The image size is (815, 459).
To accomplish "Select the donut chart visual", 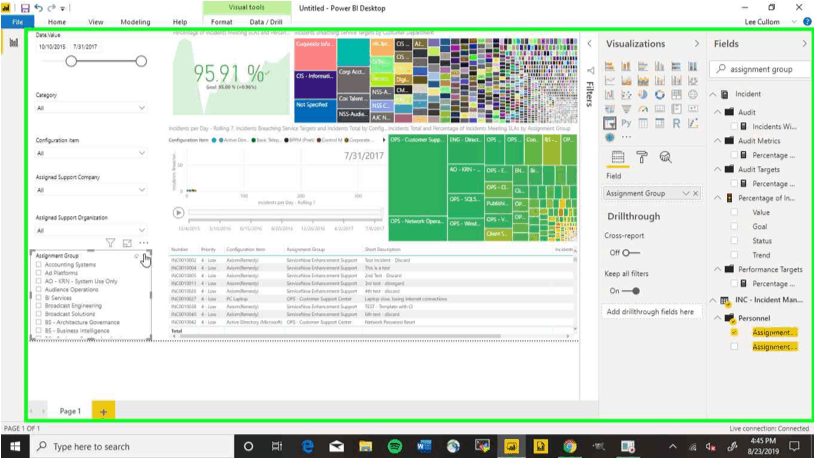I will coord(660,95).
